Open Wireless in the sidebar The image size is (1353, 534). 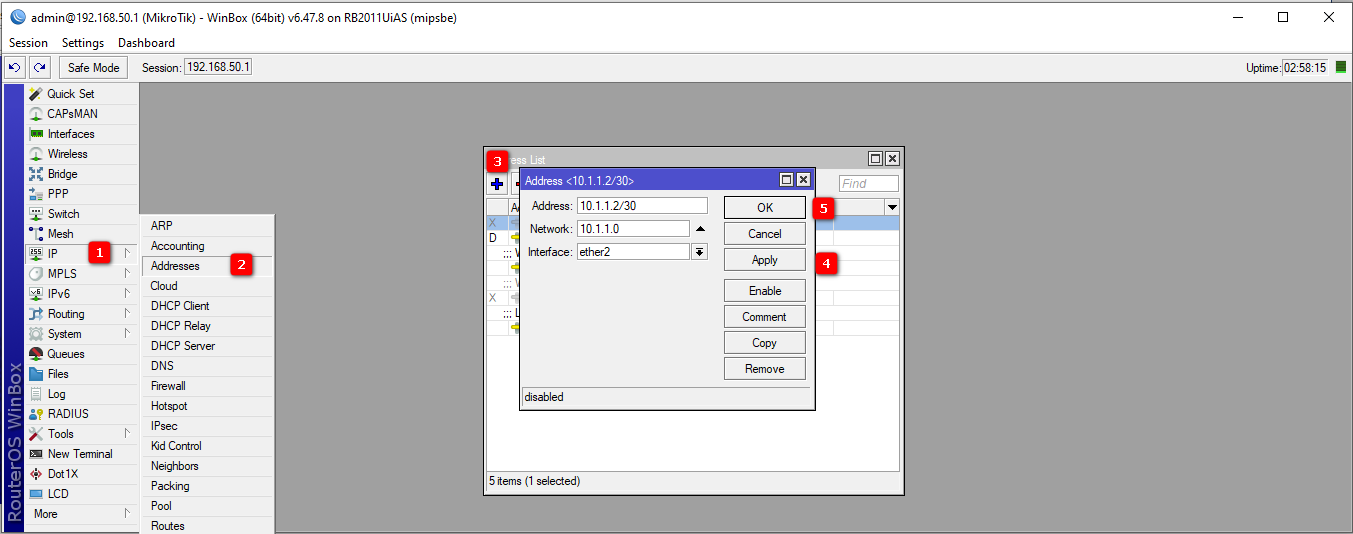point(67,154)
